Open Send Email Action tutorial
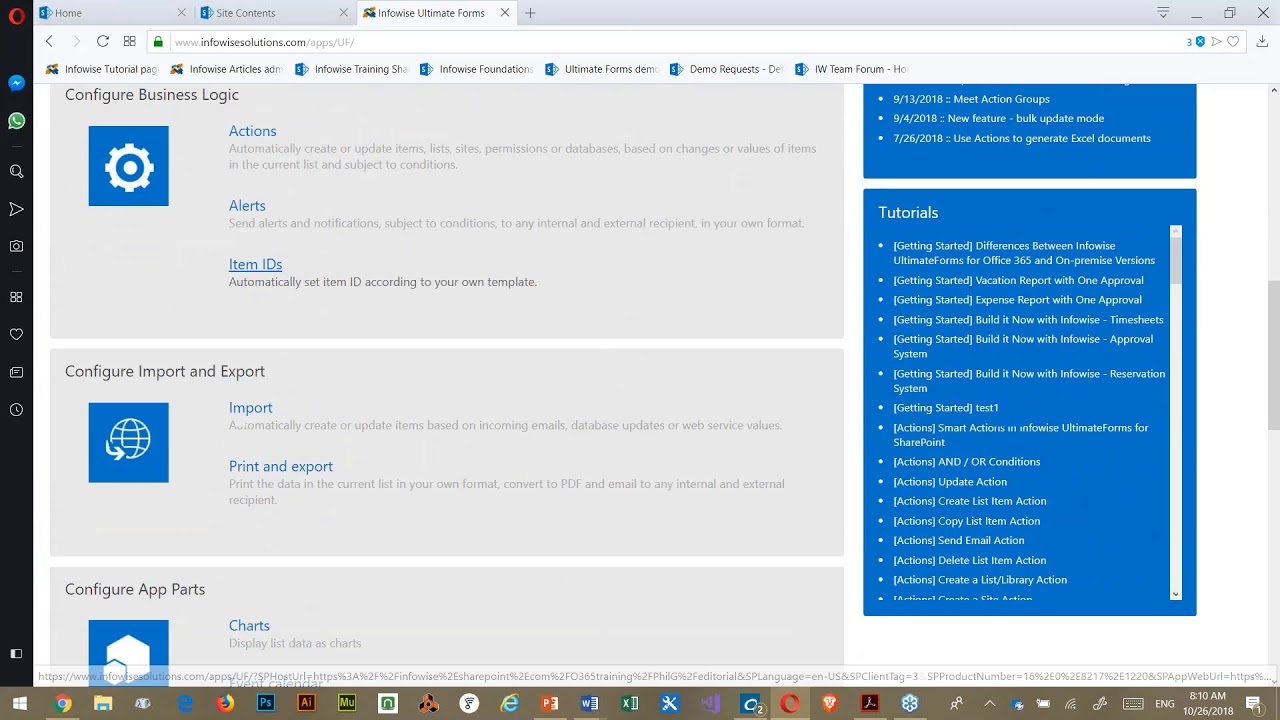Screen dimensions: 1280x720 tap(958, 540)
